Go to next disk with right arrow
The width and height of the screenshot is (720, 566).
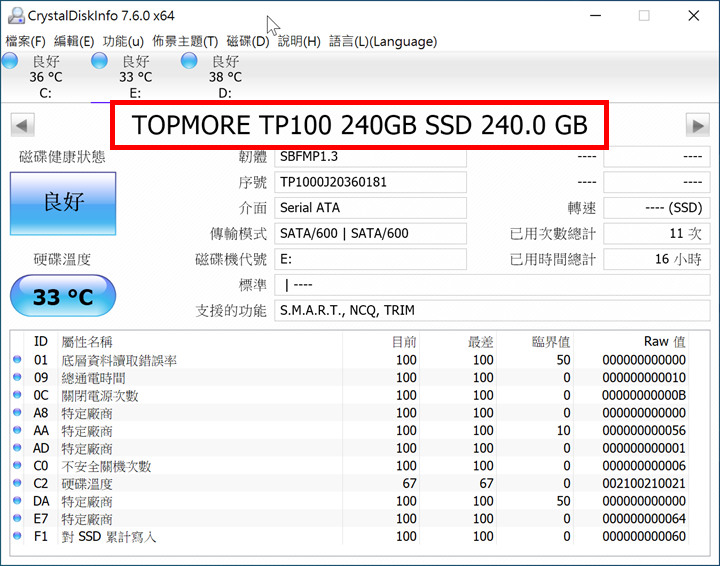coord(698,125)
